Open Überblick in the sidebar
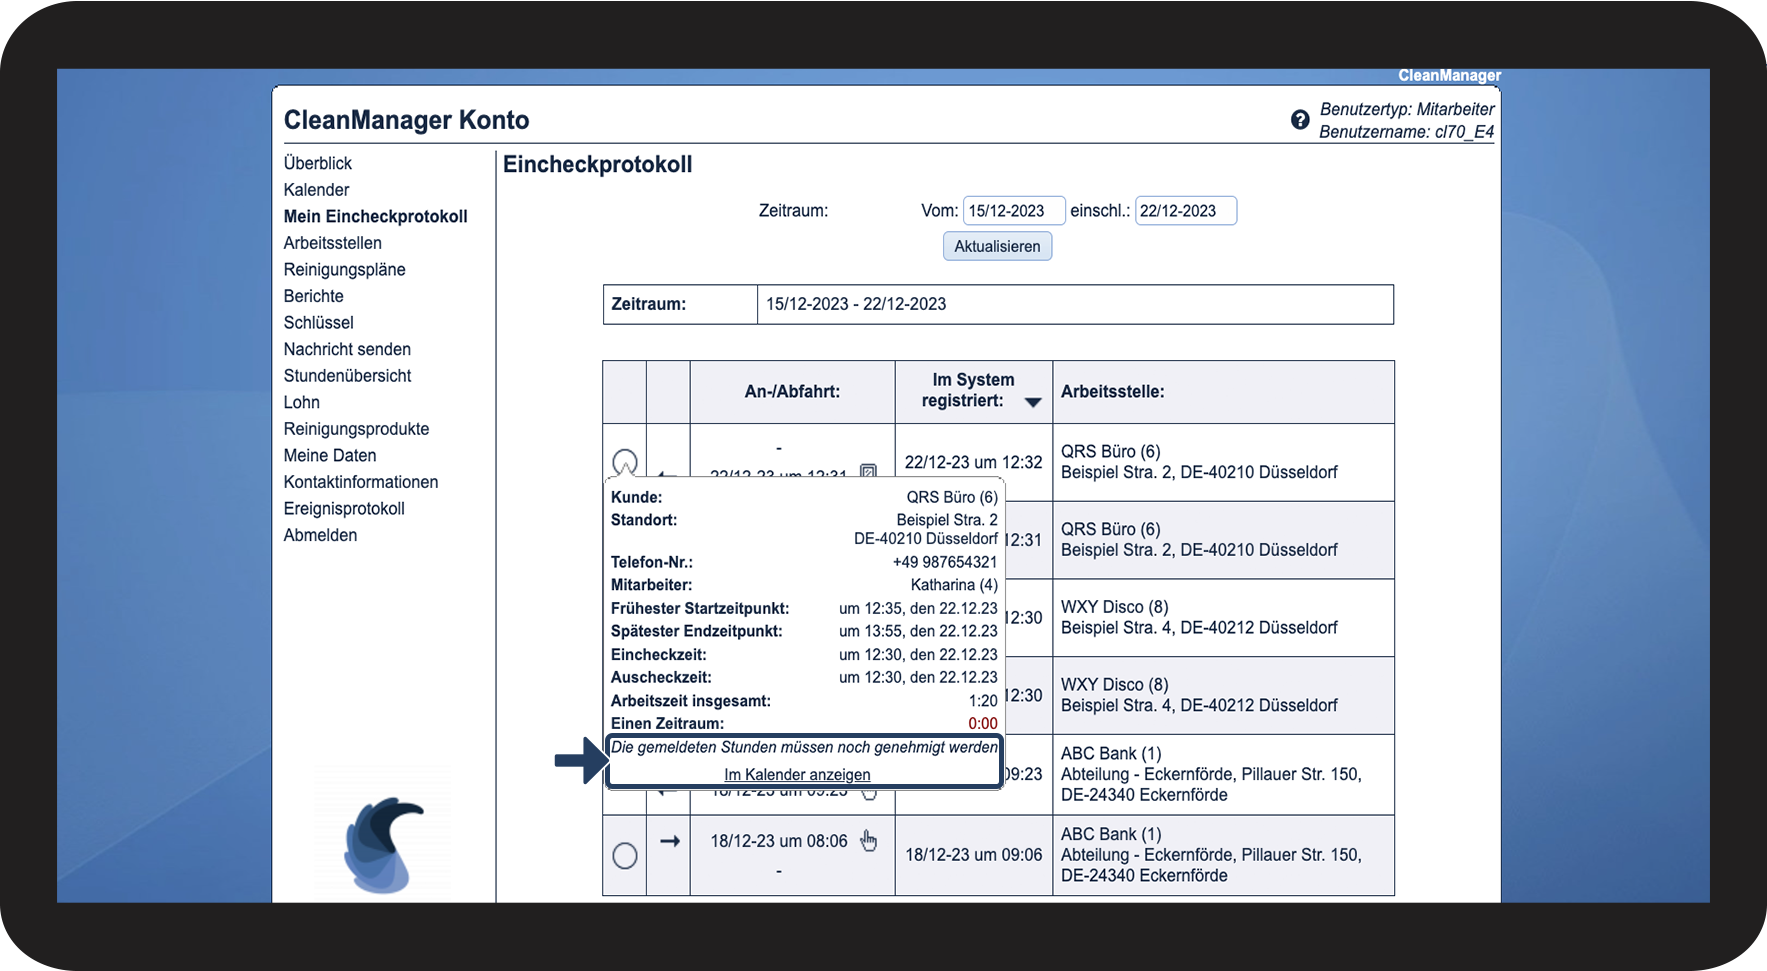Image resolution: width=1767 pixels, height=971 pixels. (318, 163)
